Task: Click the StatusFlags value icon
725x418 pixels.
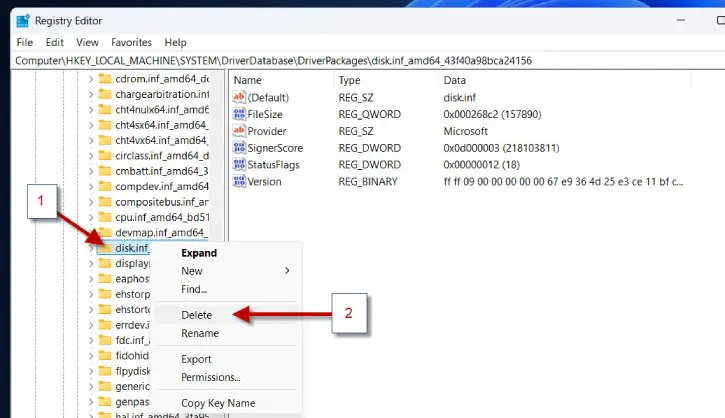Action: tap(239, 165)
